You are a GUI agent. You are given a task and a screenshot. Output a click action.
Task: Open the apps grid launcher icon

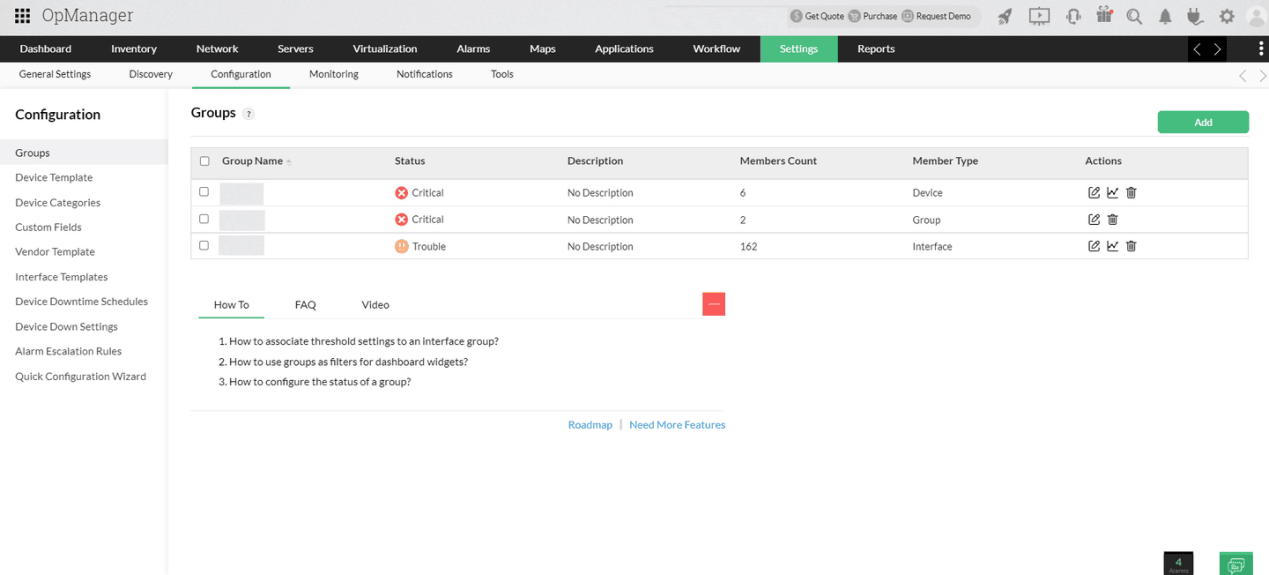pyautogui.click(x=22, y=16)
